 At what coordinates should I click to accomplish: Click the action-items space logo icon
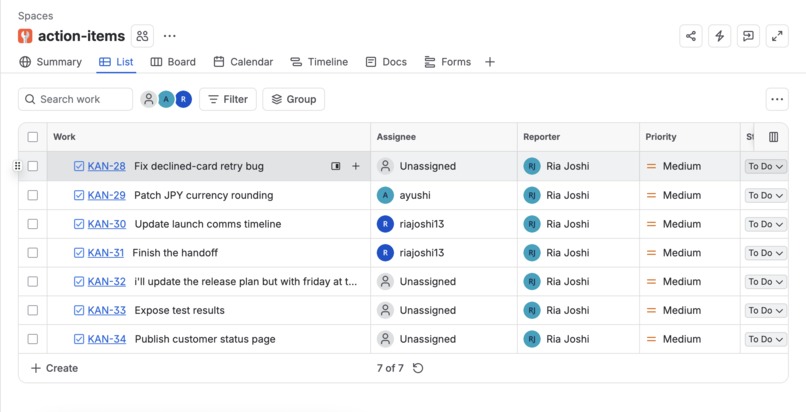(25, 36)
